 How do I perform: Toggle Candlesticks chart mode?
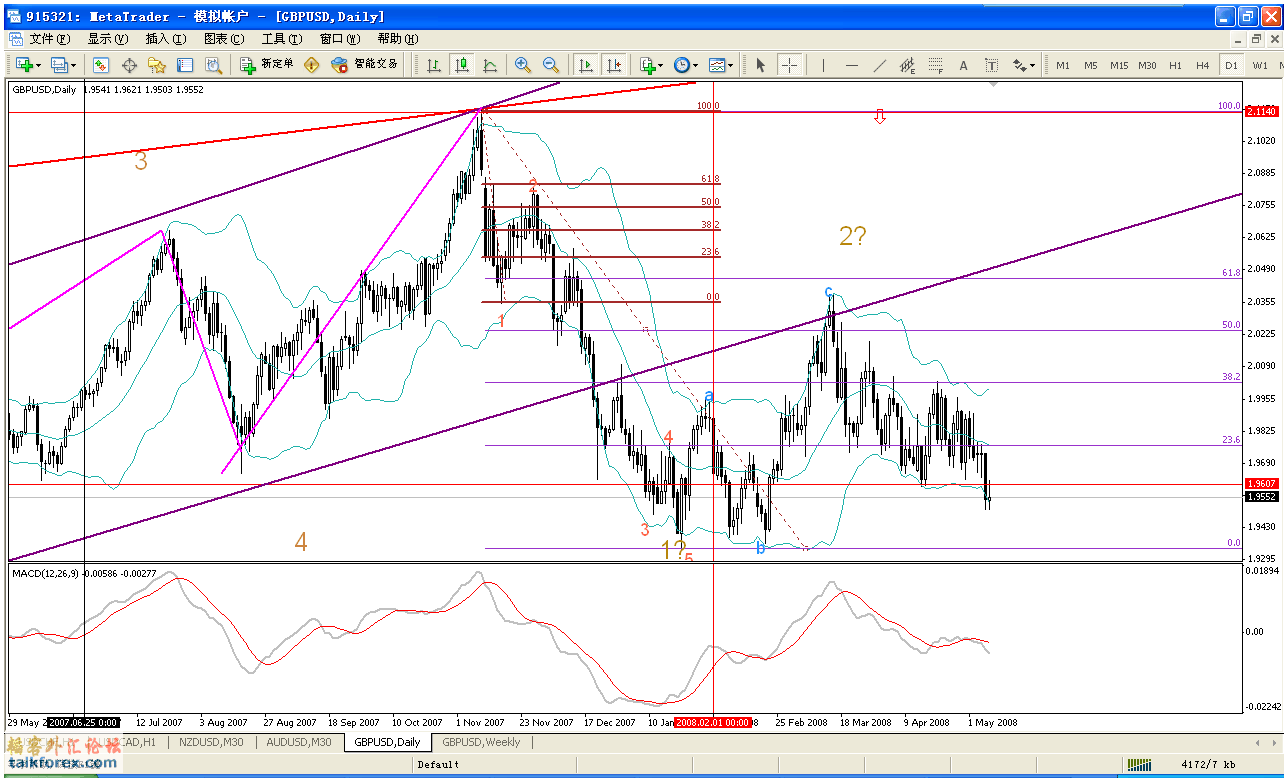(462, 65)
